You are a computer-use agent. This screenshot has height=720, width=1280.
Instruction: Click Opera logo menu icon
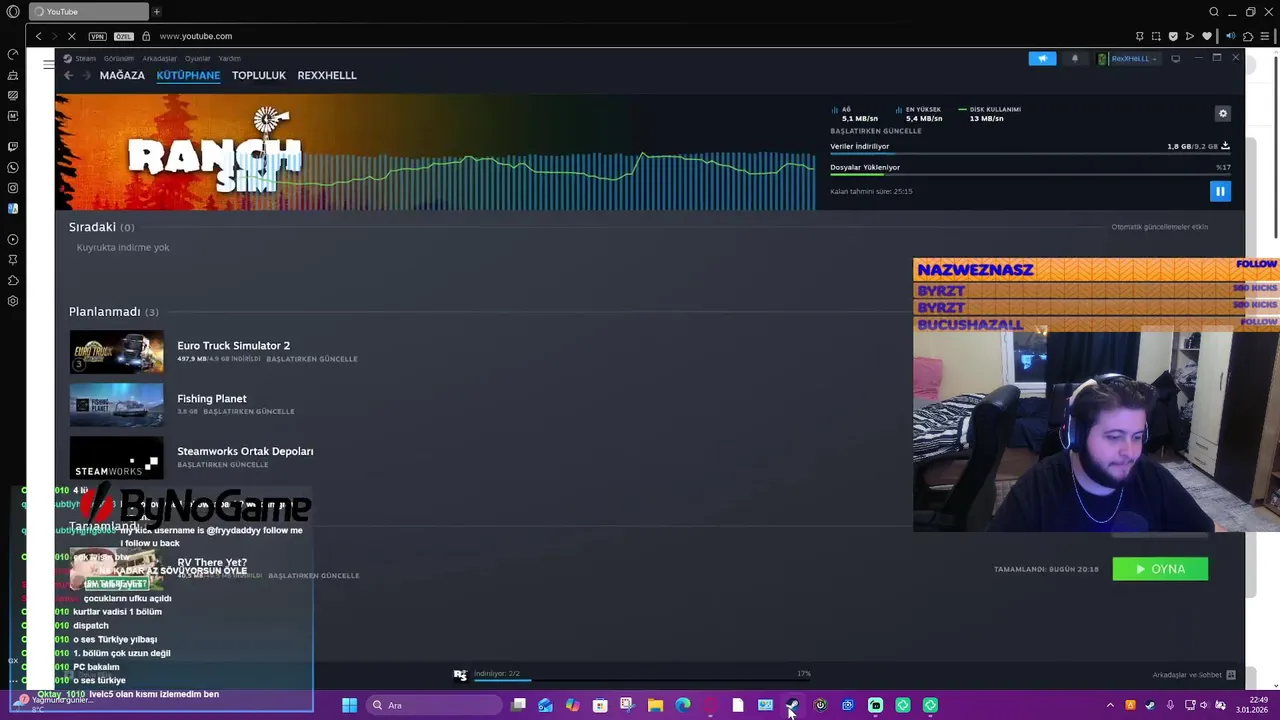point(13,12)
